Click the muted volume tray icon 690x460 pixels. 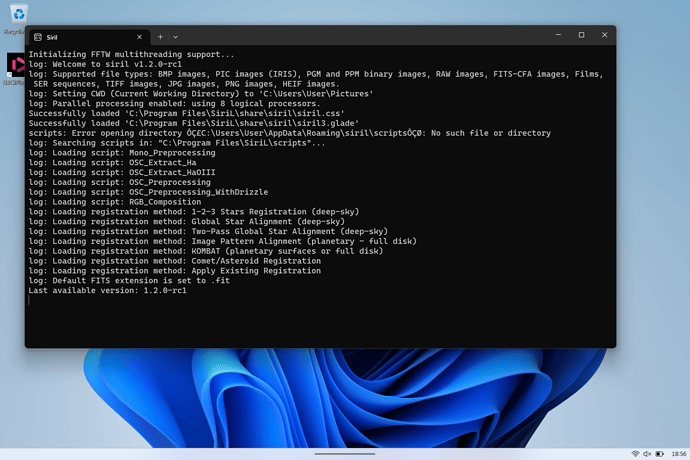click(647, 453)
